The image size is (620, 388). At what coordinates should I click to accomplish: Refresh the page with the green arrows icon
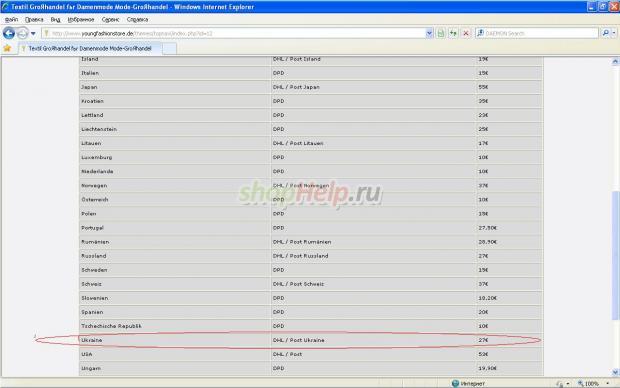453,34
